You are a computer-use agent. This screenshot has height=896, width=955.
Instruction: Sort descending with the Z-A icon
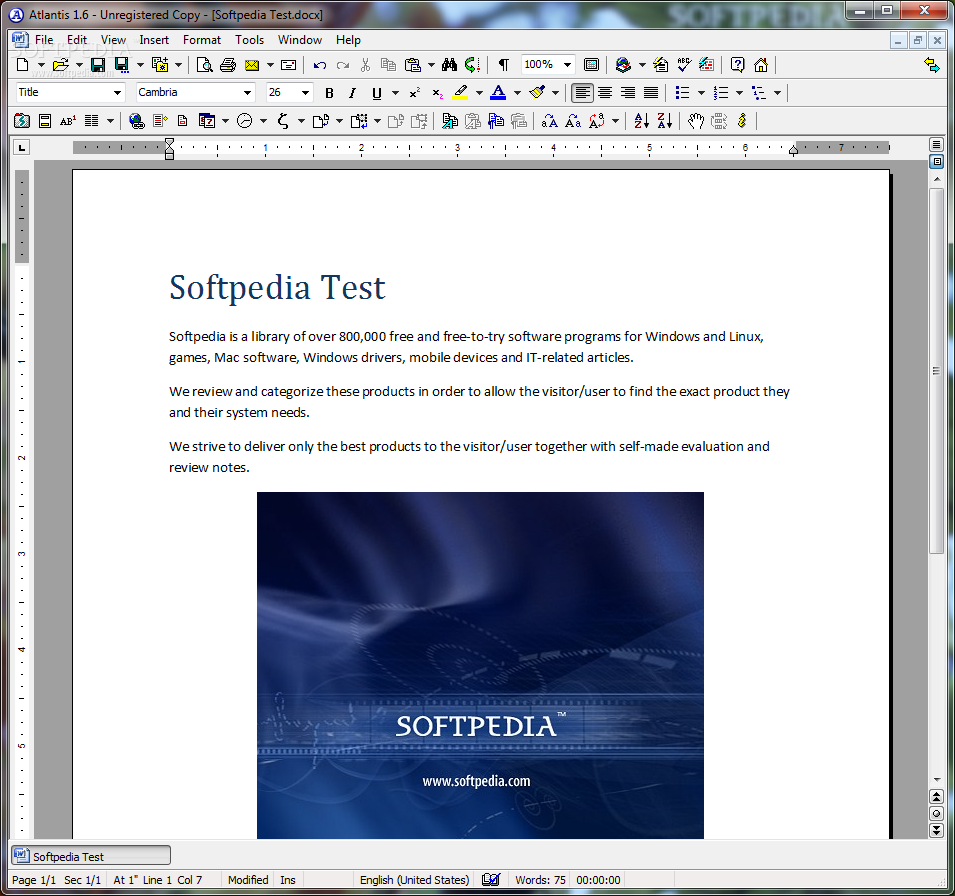(x=664, y=121)
